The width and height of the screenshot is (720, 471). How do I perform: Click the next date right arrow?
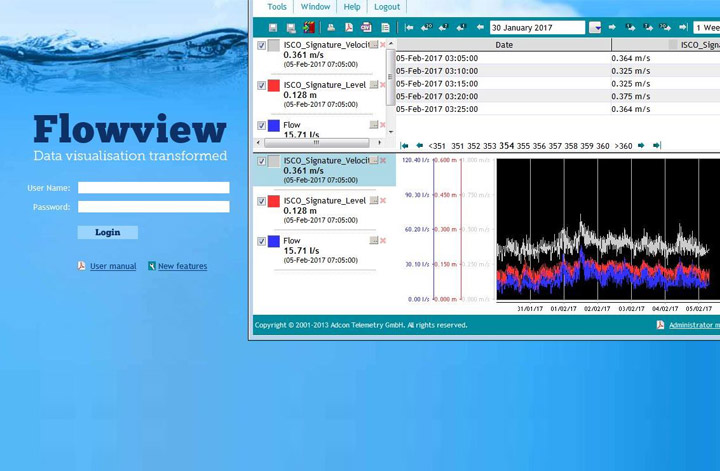(612, 28)
